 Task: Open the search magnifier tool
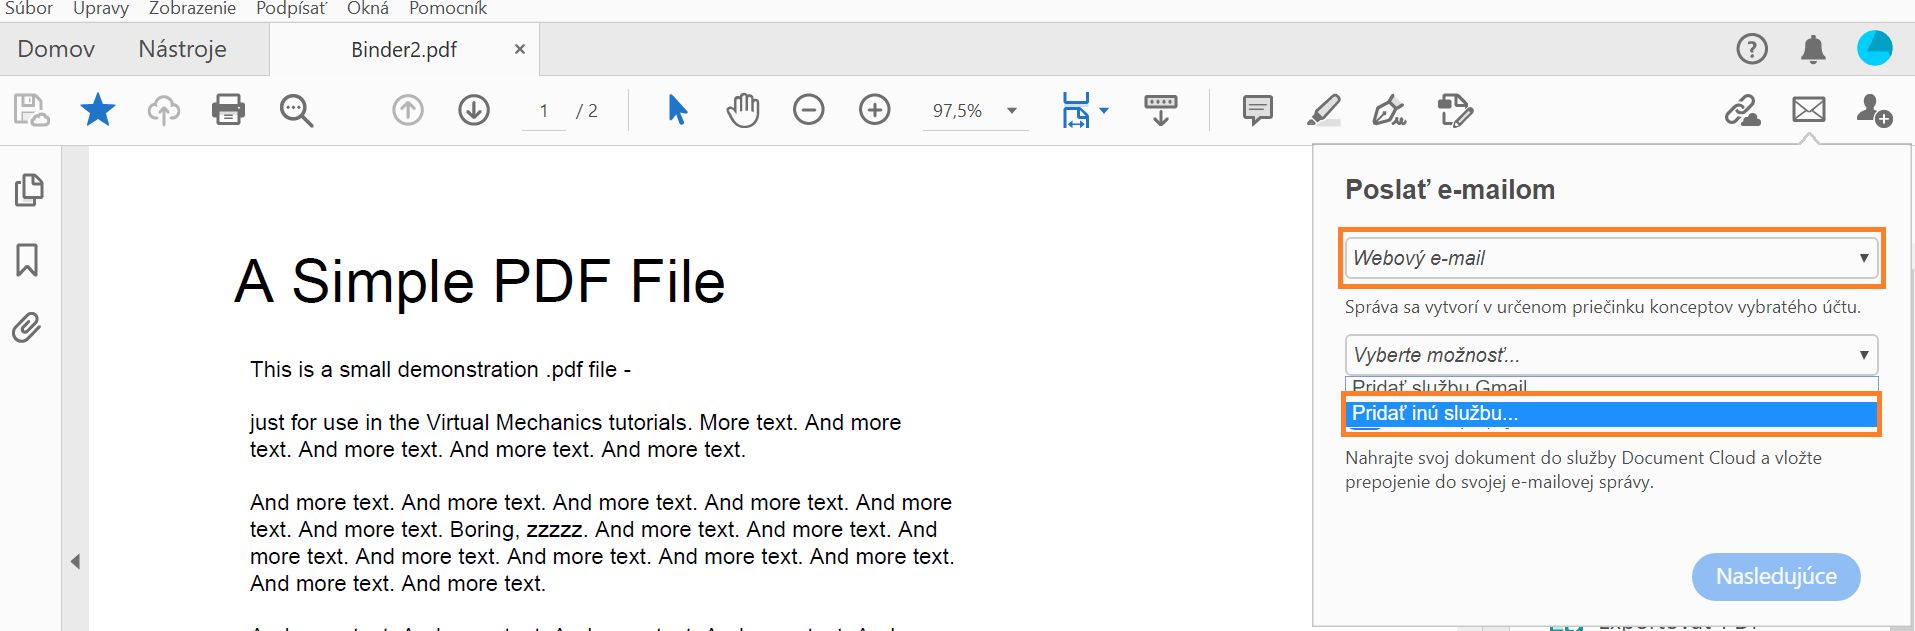pyautogui.click(x=296, y=110)
